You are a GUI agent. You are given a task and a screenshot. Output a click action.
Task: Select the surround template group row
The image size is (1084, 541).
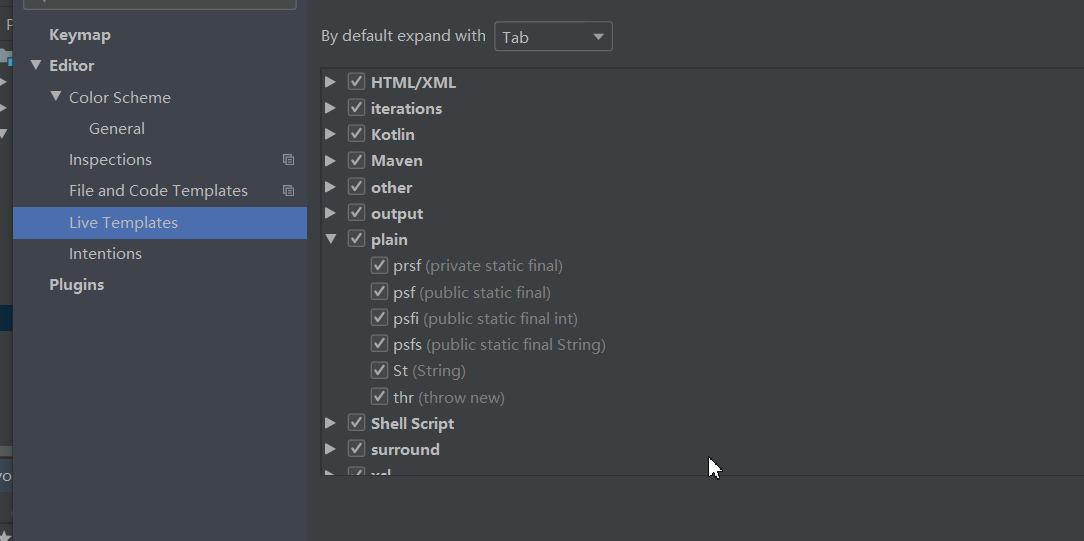coord(405,450)
